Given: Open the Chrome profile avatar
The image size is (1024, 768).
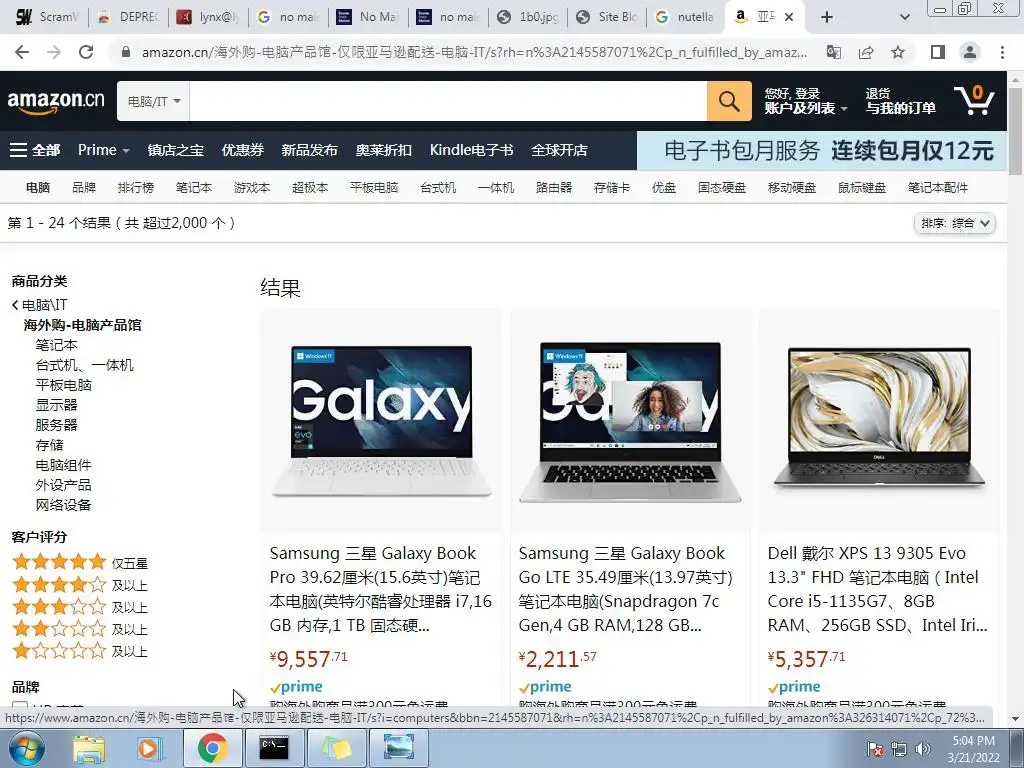Looking at the screenshot, I should [x=970, y=52].
